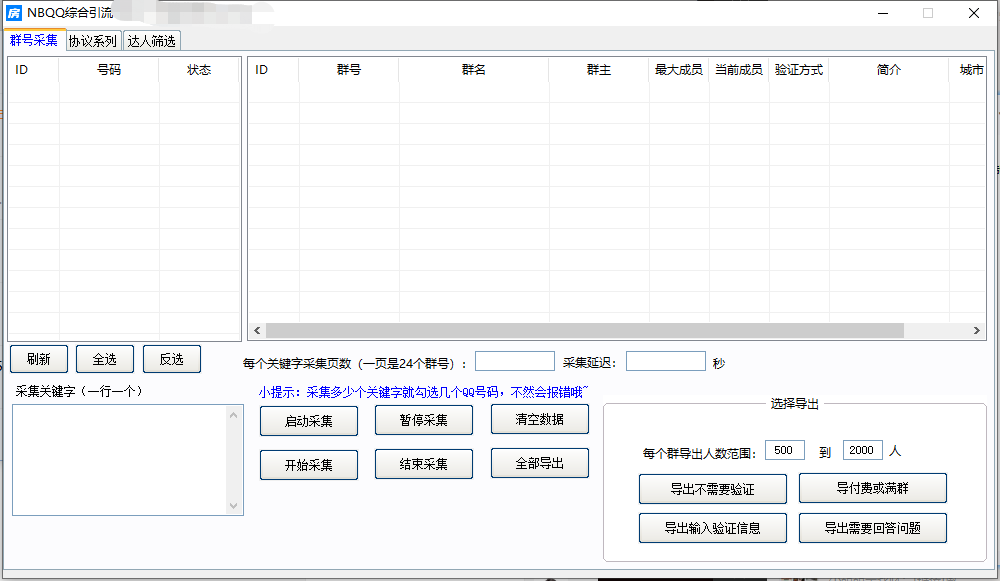Click 导出需要回答问题 button

[x=872, y=528]
